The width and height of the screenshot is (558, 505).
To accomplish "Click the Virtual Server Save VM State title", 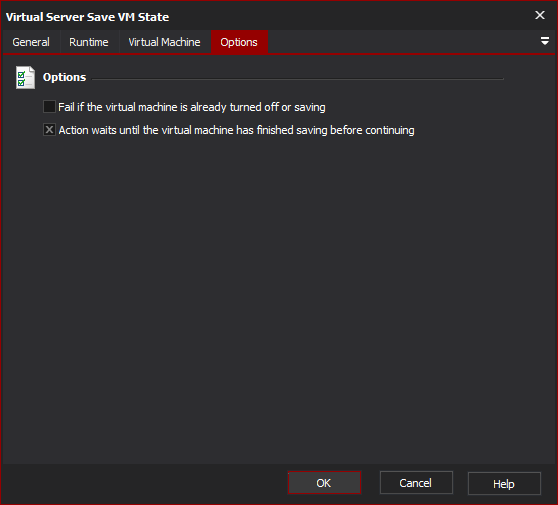I will [x=88, y=17].
